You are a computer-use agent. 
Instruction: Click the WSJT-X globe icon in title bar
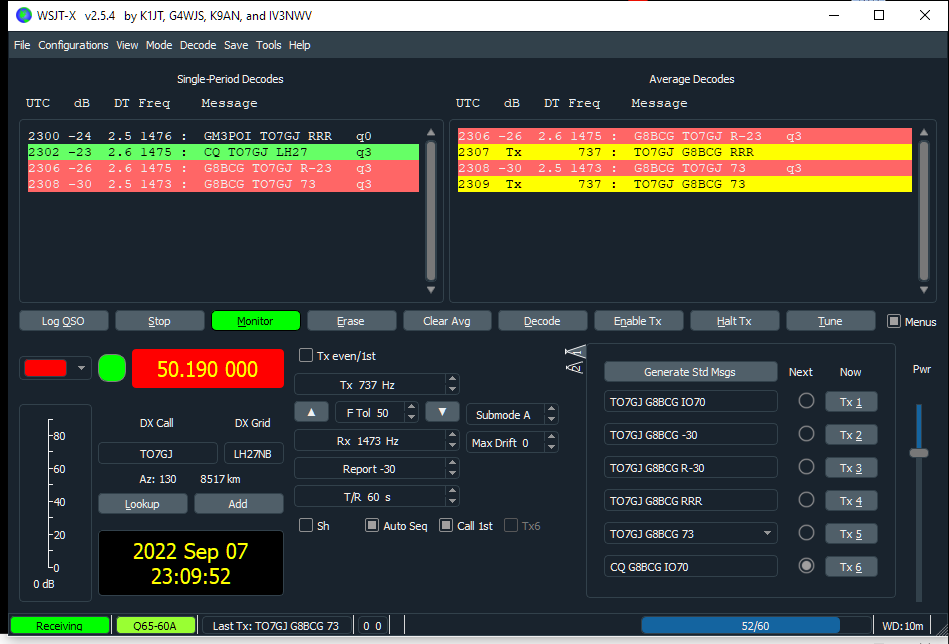coord(24,15)
